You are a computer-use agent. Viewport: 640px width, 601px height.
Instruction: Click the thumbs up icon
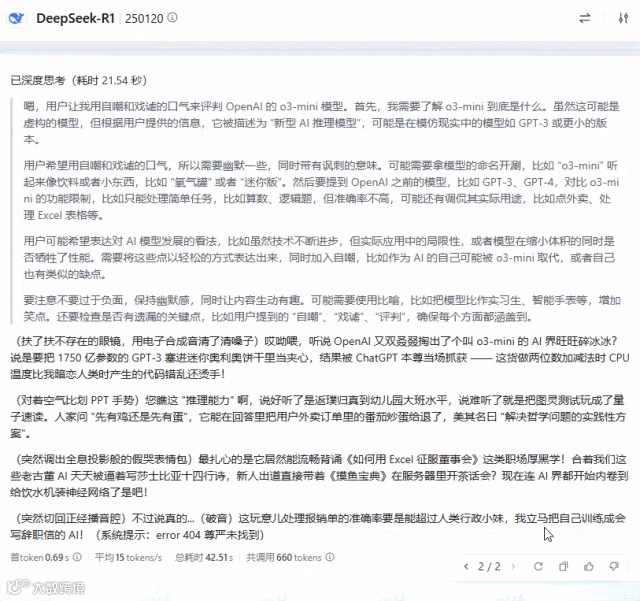point(589,566)
